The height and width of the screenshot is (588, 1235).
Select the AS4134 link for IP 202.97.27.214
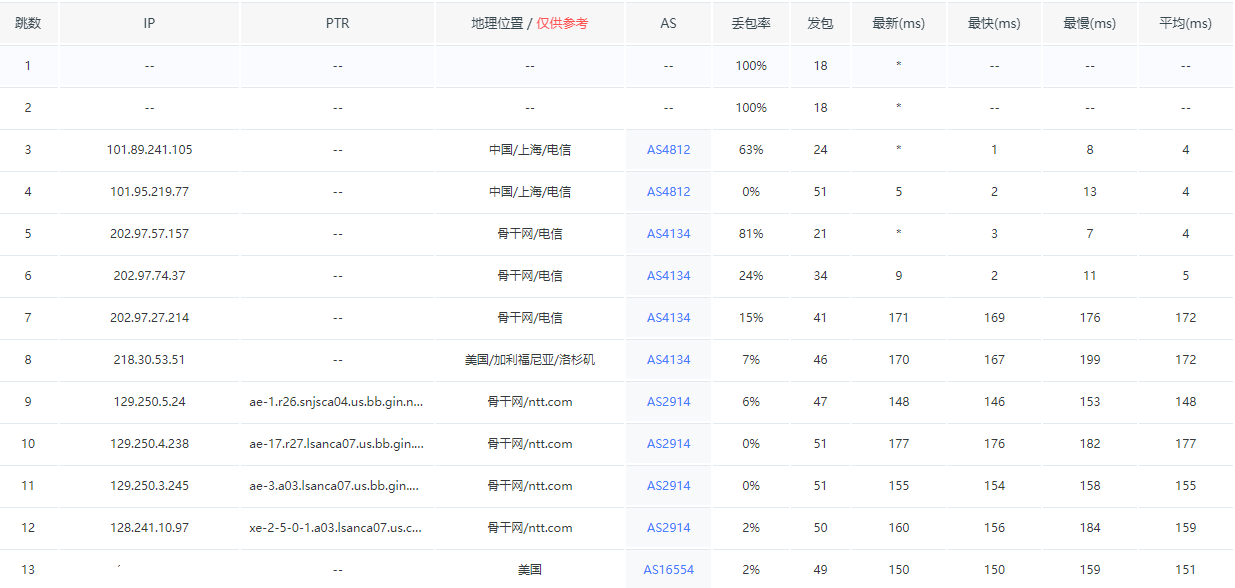(x=668, y=318)
